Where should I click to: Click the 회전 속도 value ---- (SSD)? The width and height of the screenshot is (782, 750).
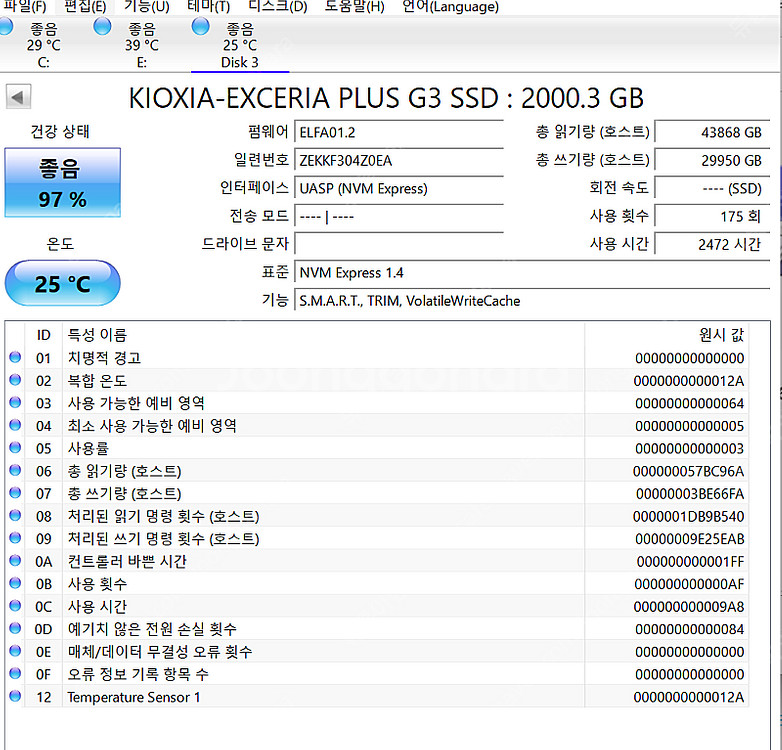[712, 188]
